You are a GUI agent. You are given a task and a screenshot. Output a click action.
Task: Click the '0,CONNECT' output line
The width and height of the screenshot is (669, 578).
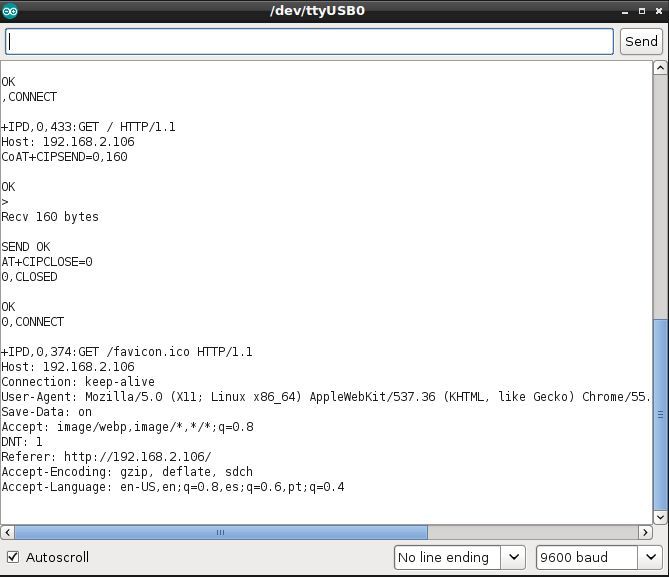(x=33, y=322)
